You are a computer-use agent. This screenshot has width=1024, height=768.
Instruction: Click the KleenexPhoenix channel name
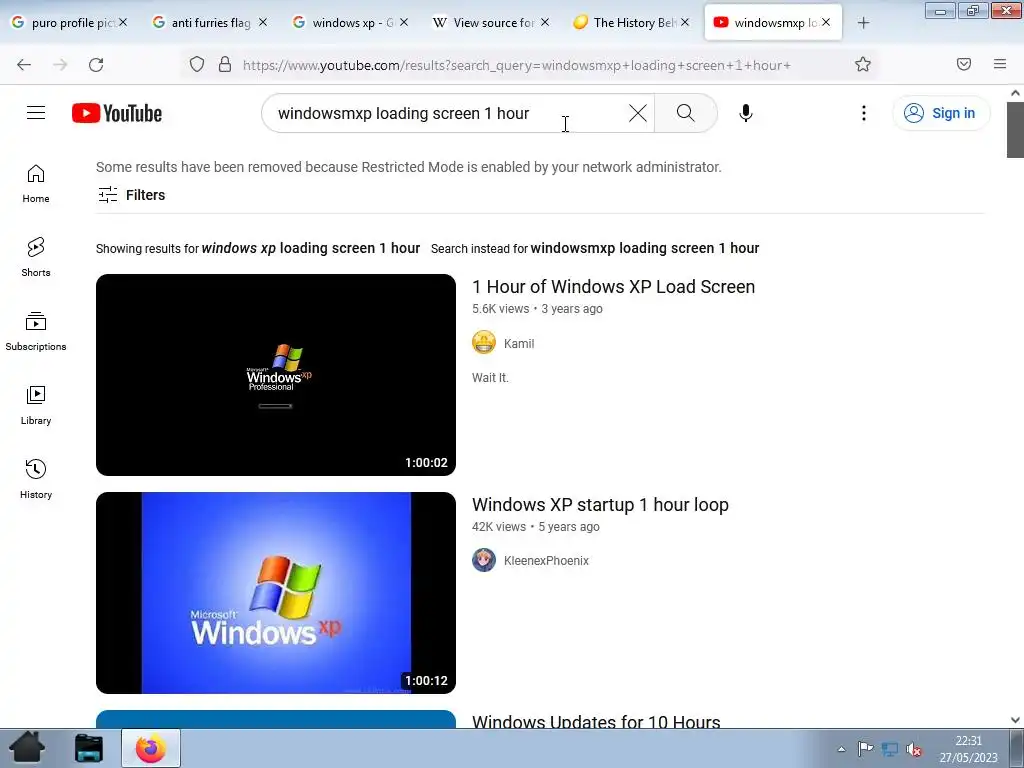coord(547,561)
